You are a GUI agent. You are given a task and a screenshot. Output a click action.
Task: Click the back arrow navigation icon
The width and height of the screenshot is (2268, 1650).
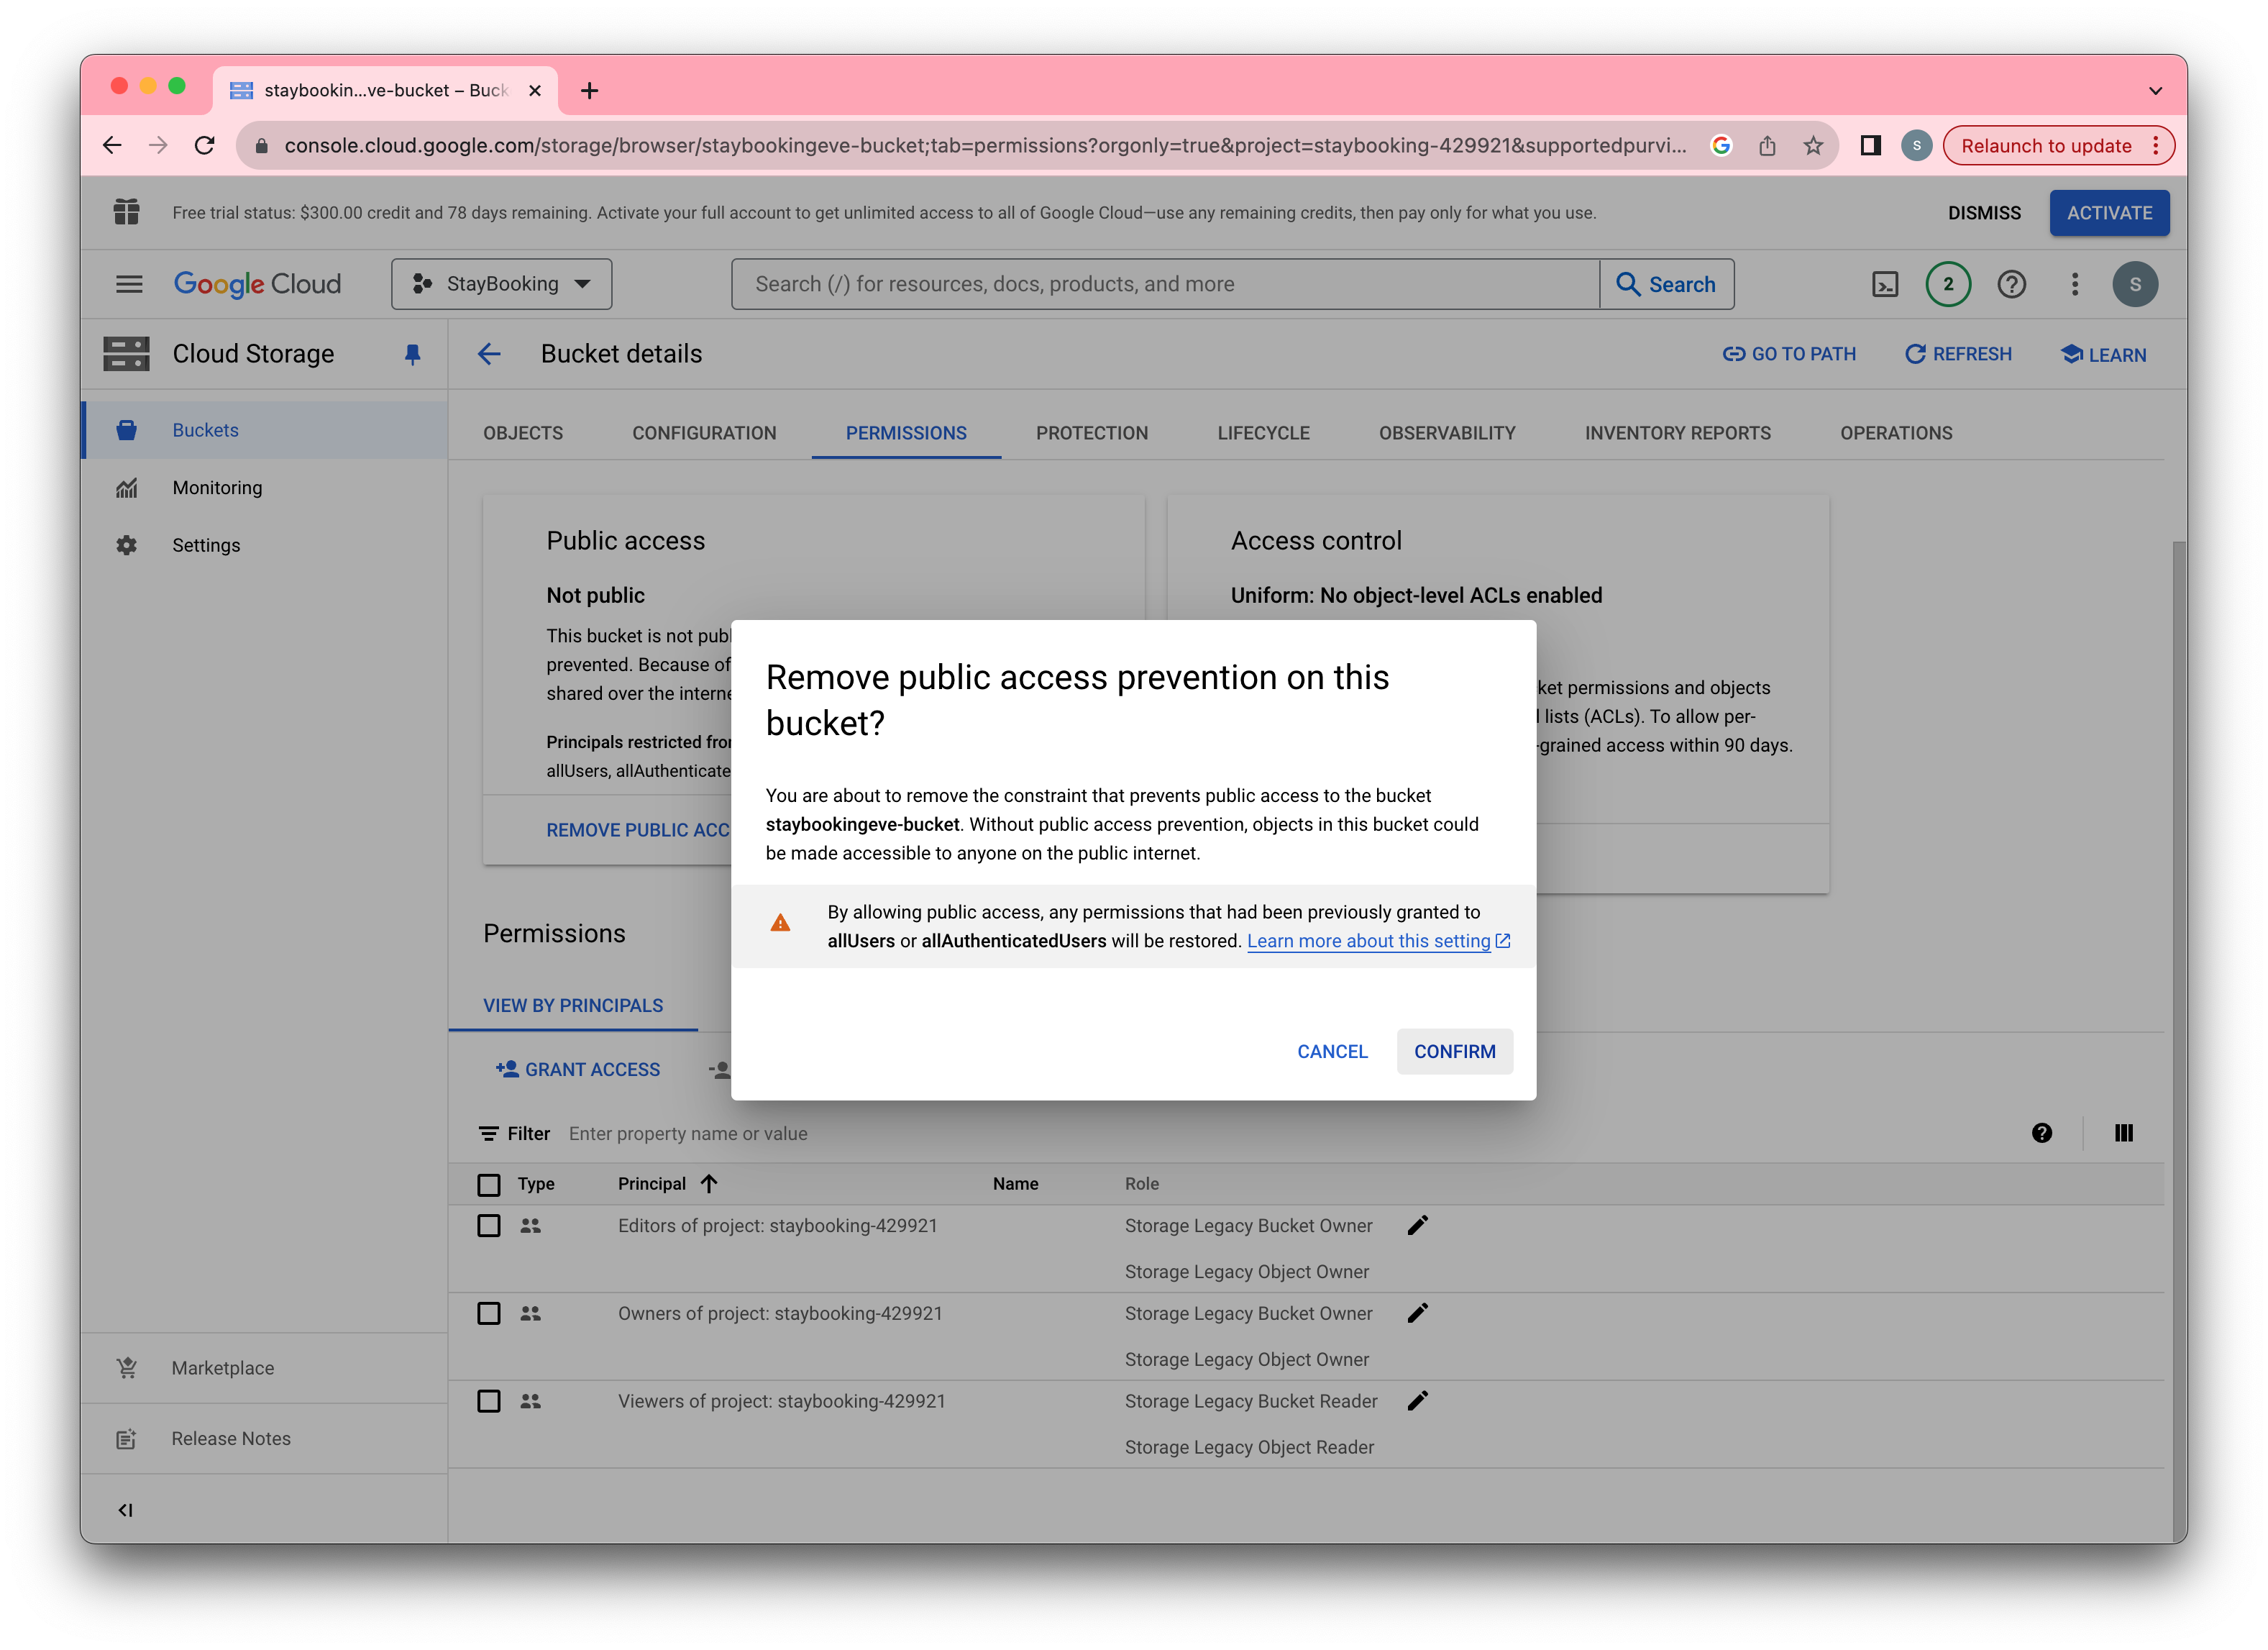click(x=491, y=352)
